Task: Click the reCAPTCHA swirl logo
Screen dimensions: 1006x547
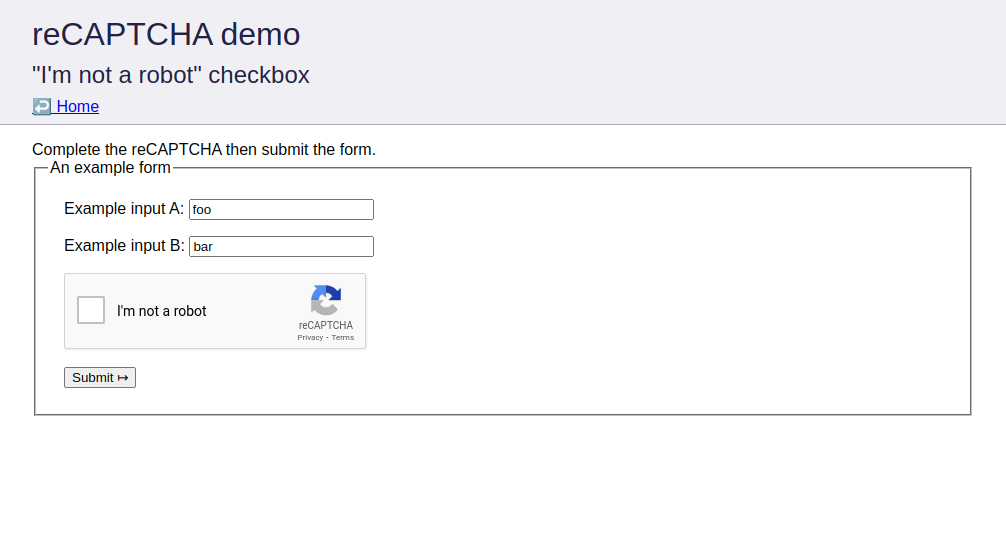Action: (x=325, y=300)
